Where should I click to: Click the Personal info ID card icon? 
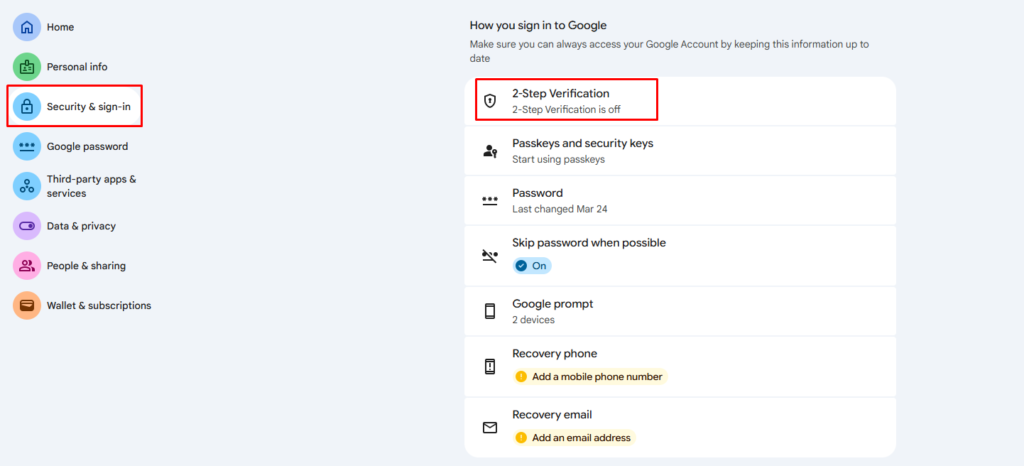point(27,67)
